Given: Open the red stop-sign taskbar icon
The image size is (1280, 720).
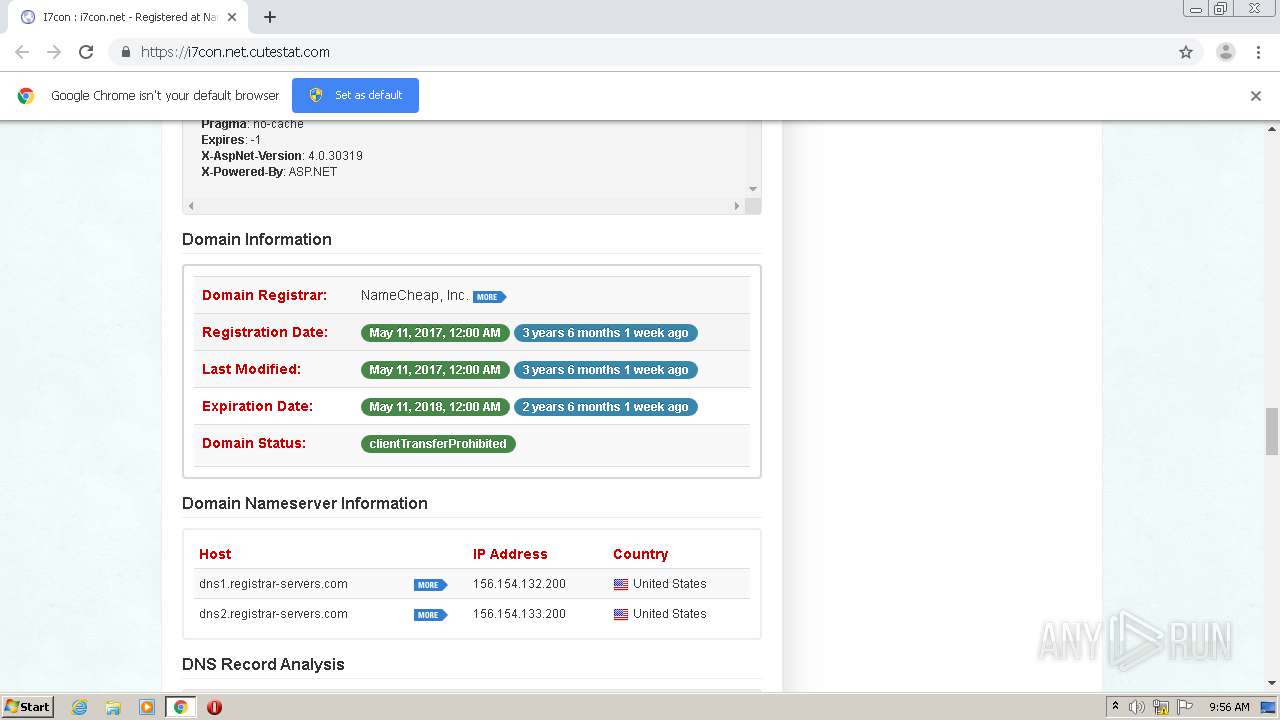Looking at the screenshot, I should [x=214, y=707].
